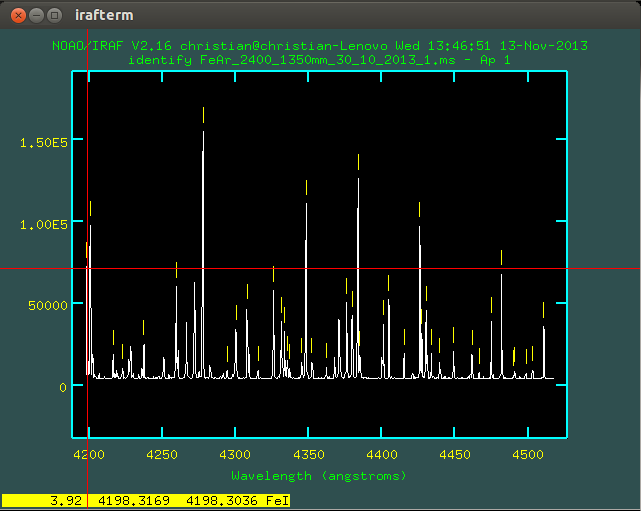Click the FeI label in the status line
Image resolution: width=641 pixels, height=511 pixels.
click(x=276, y=500)
